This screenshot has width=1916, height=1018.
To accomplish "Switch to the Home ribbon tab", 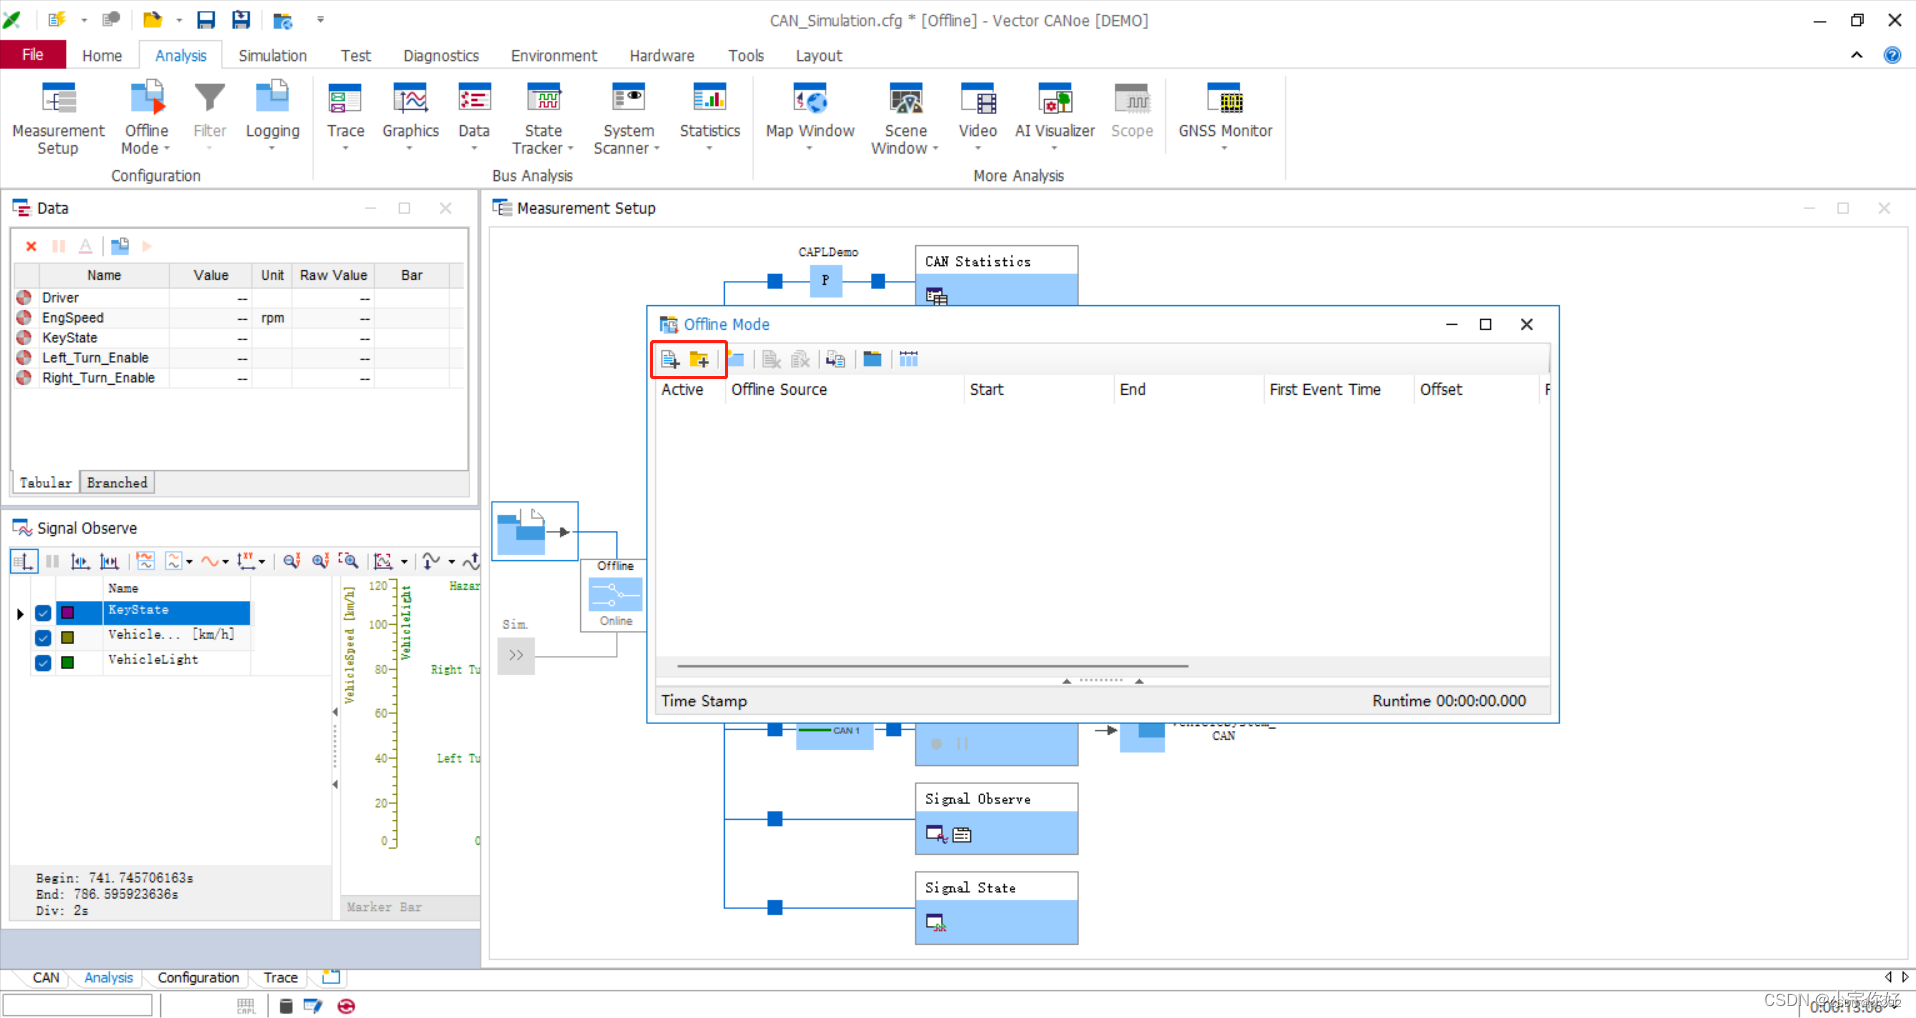I will [x=102, y=56].
